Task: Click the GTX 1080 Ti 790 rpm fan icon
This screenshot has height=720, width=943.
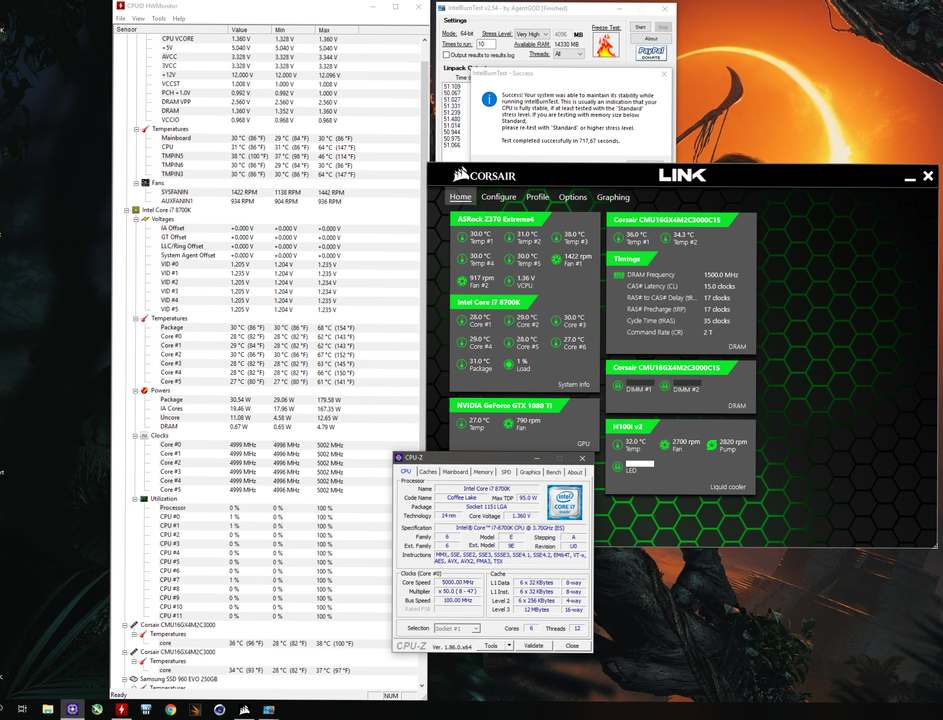Action: 508,424
